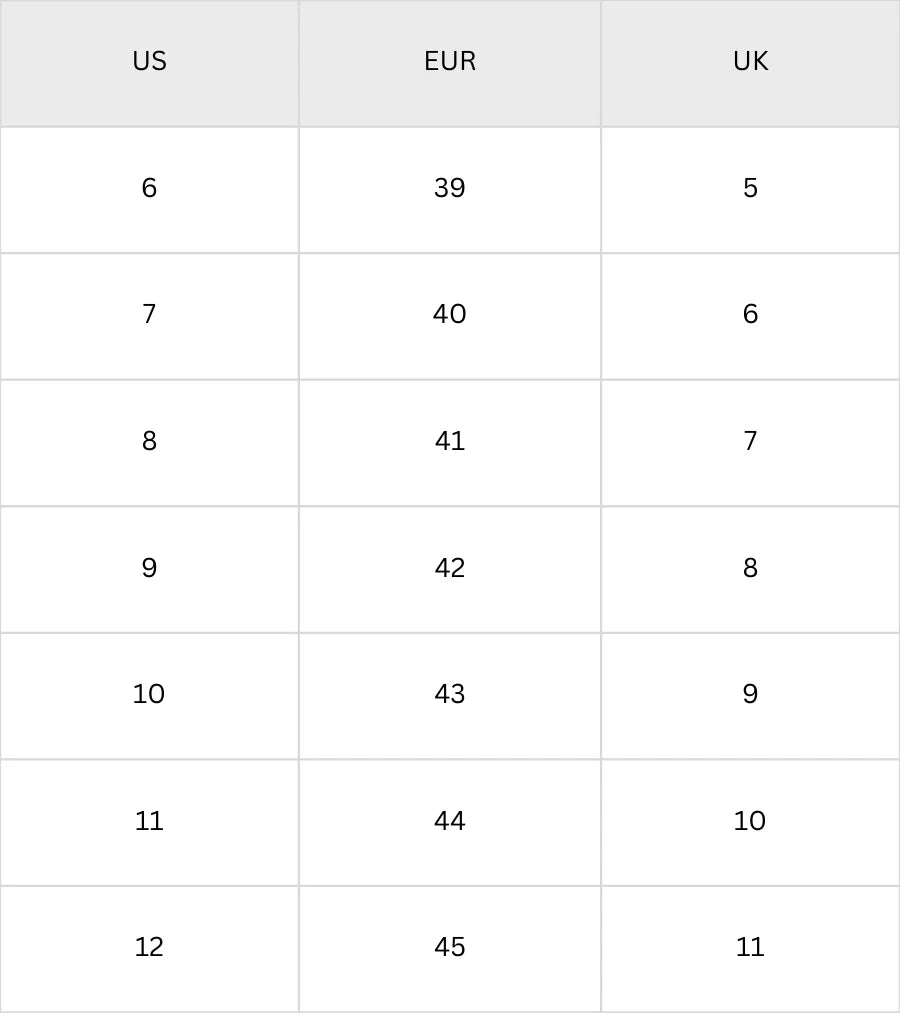Click the EUR column header
The height and width of the screenshot is (1013, 900).
tap(450, 62)
